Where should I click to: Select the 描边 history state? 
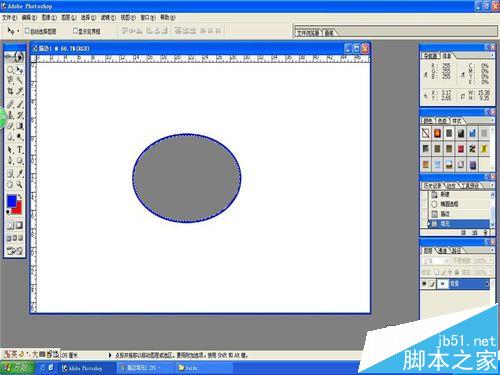click(x=459, y=214)
